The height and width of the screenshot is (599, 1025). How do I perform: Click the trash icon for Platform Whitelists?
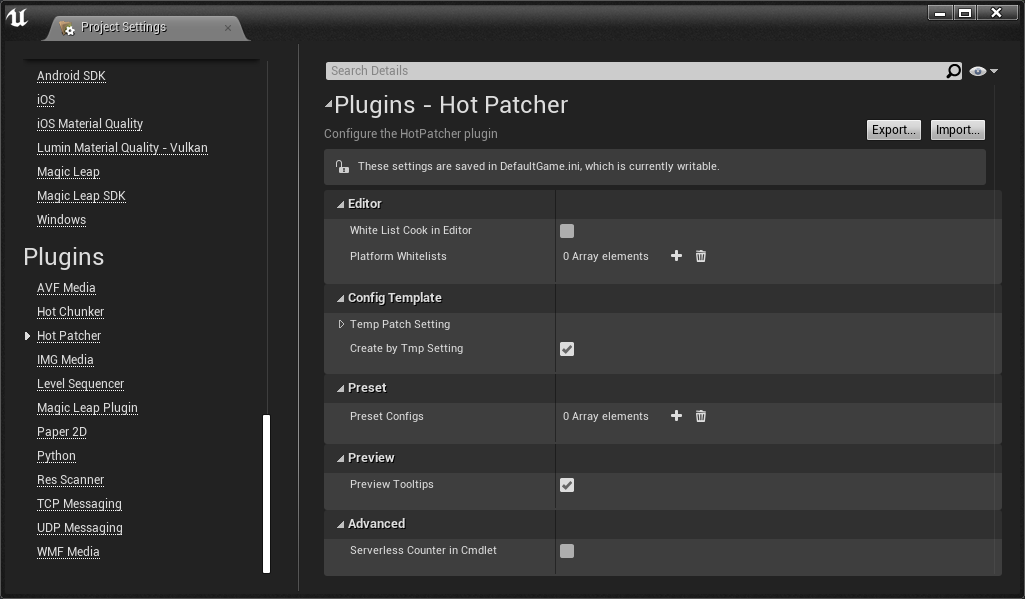tap(701, 256)
